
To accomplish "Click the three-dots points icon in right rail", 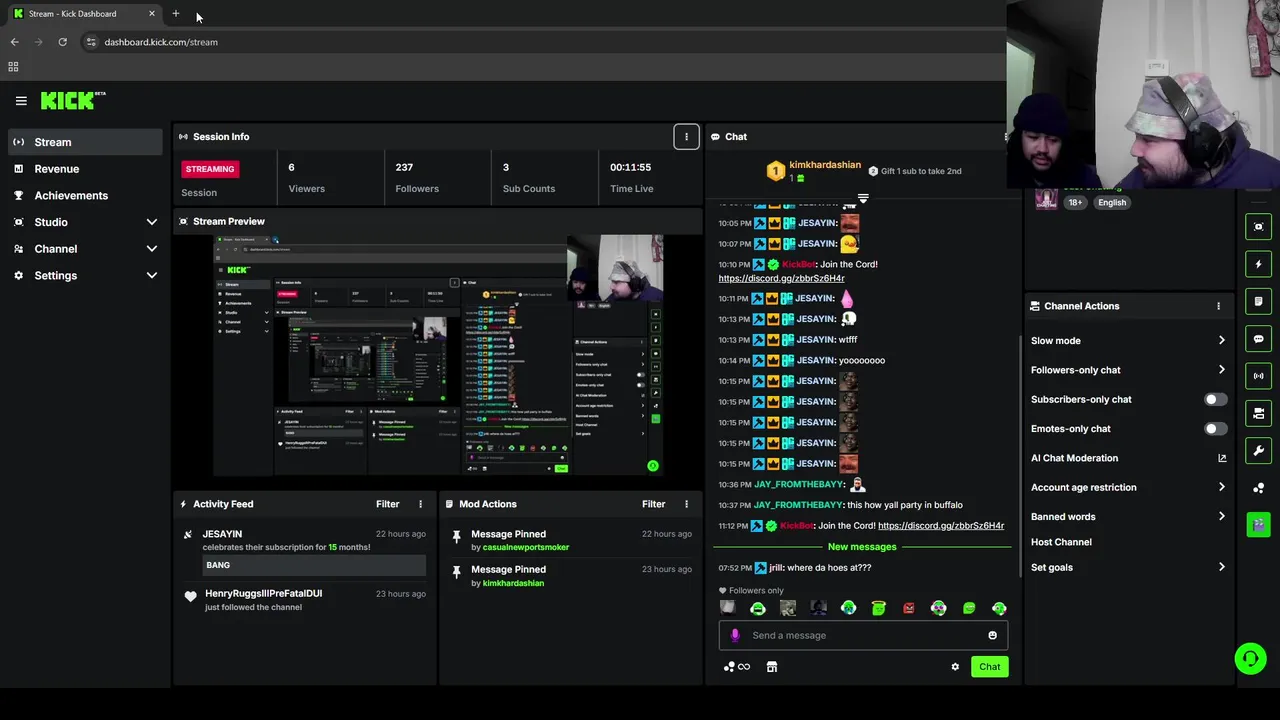I will 1258,488.
